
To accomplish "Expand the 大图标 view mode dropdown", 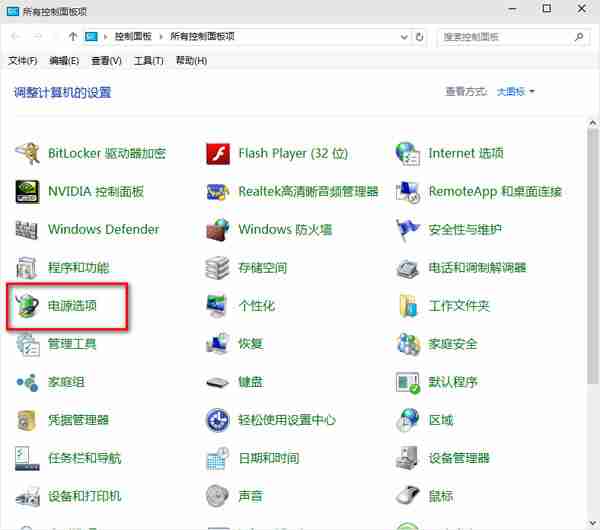I will 517,92.
